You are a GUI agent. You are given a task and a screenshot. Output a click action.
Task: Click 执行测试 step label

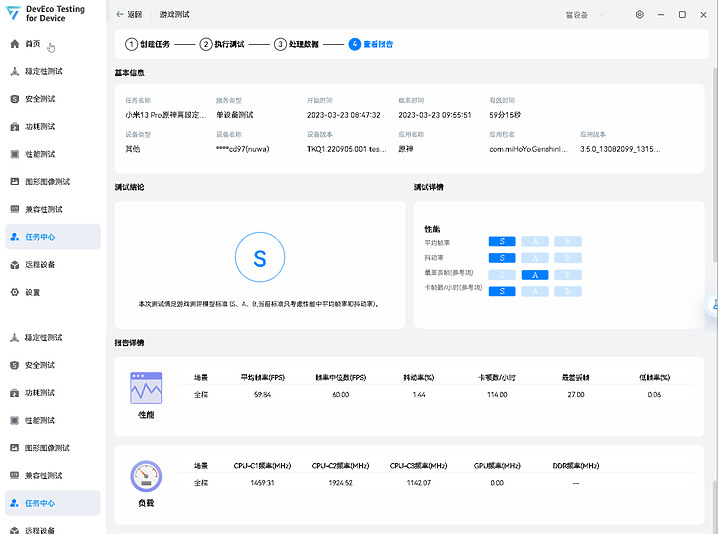click(229, 44)
